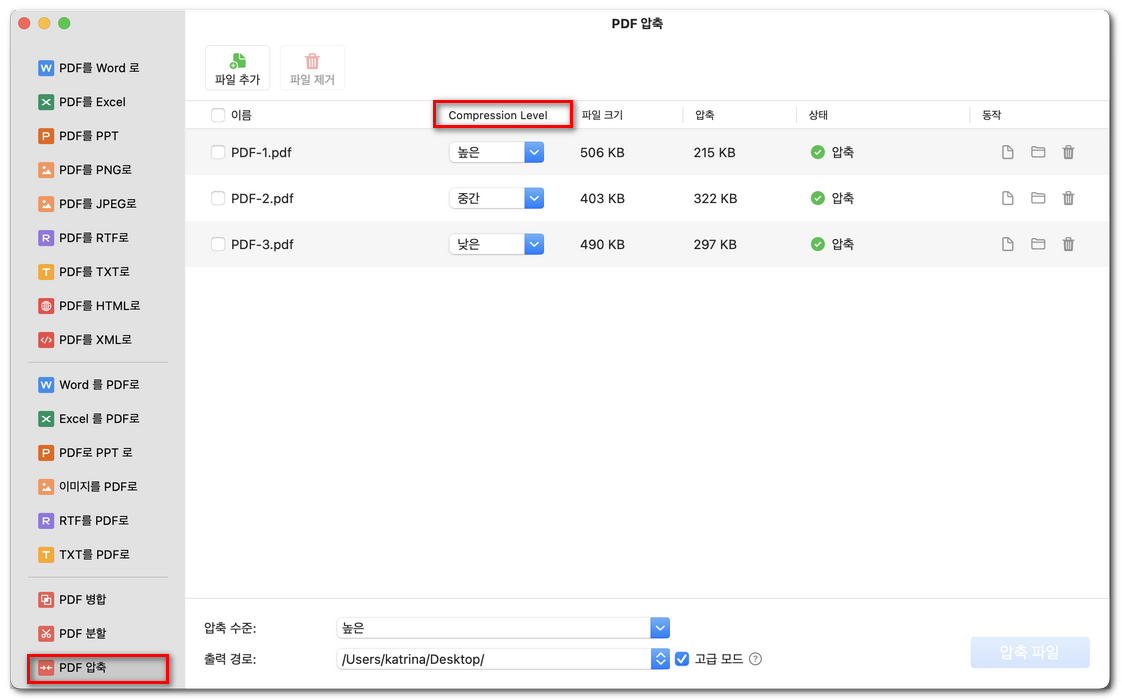Check the PDF-3.pdf row checkbox

pyautogui.click(x=218, y=244)
